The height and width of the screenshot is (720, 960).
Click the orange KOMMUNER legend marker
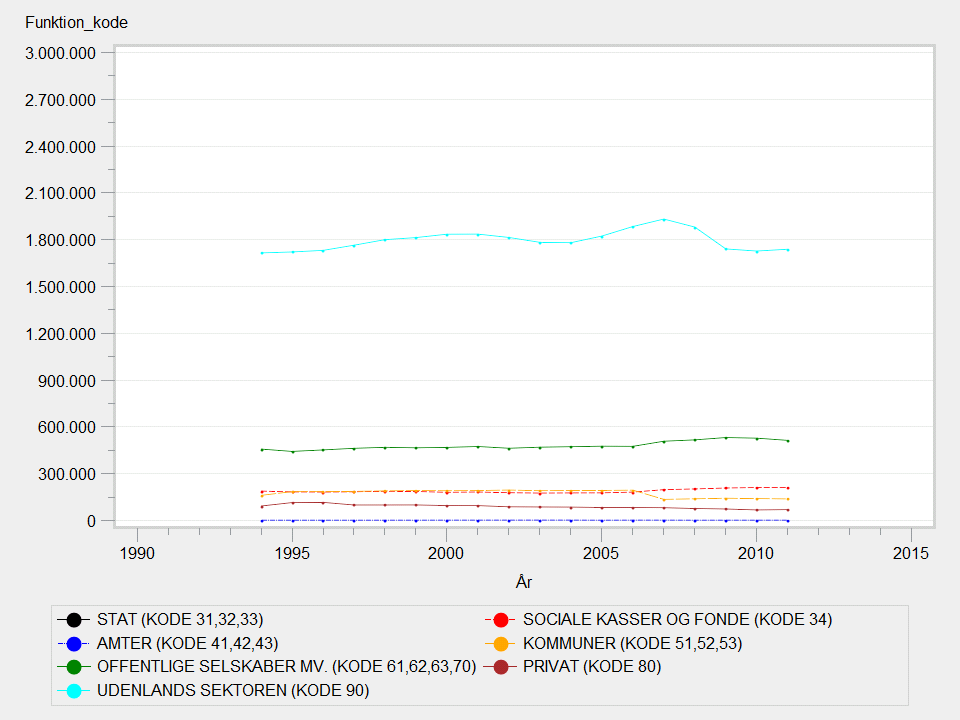501,643
